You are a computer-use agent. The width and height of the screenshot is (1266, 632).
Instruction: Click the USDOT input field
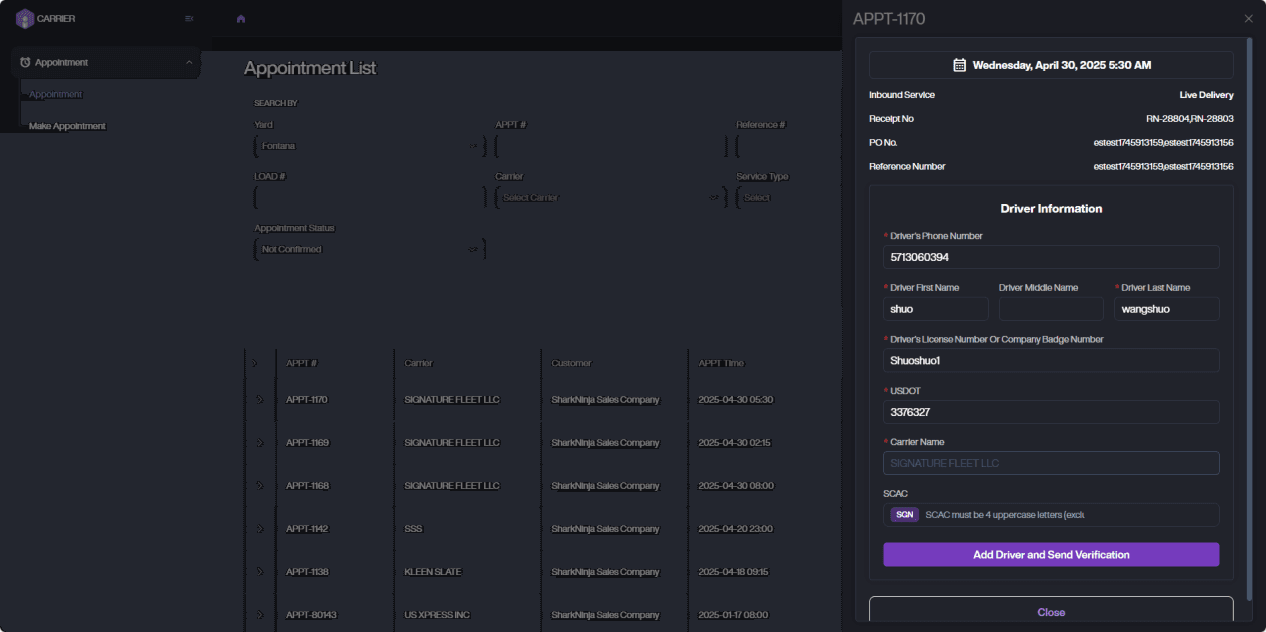pyautogui.click(x=1050, y=412)
